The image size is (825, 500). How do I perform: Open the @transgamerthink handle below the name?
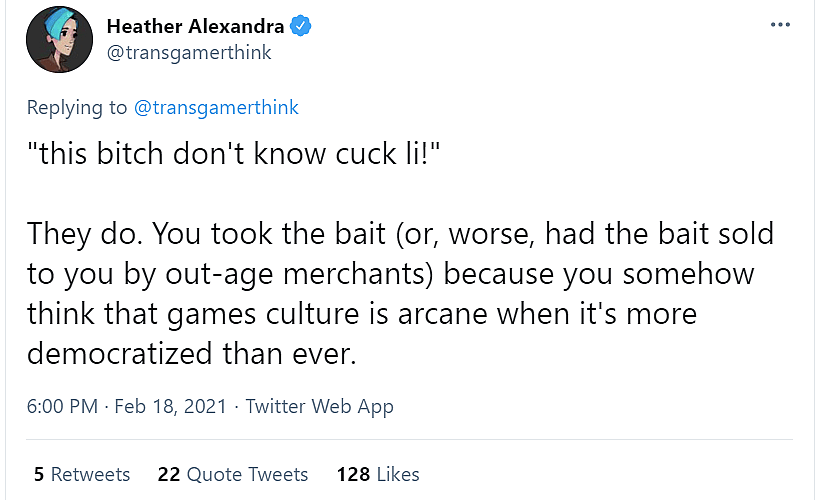[x=188, y=53]
